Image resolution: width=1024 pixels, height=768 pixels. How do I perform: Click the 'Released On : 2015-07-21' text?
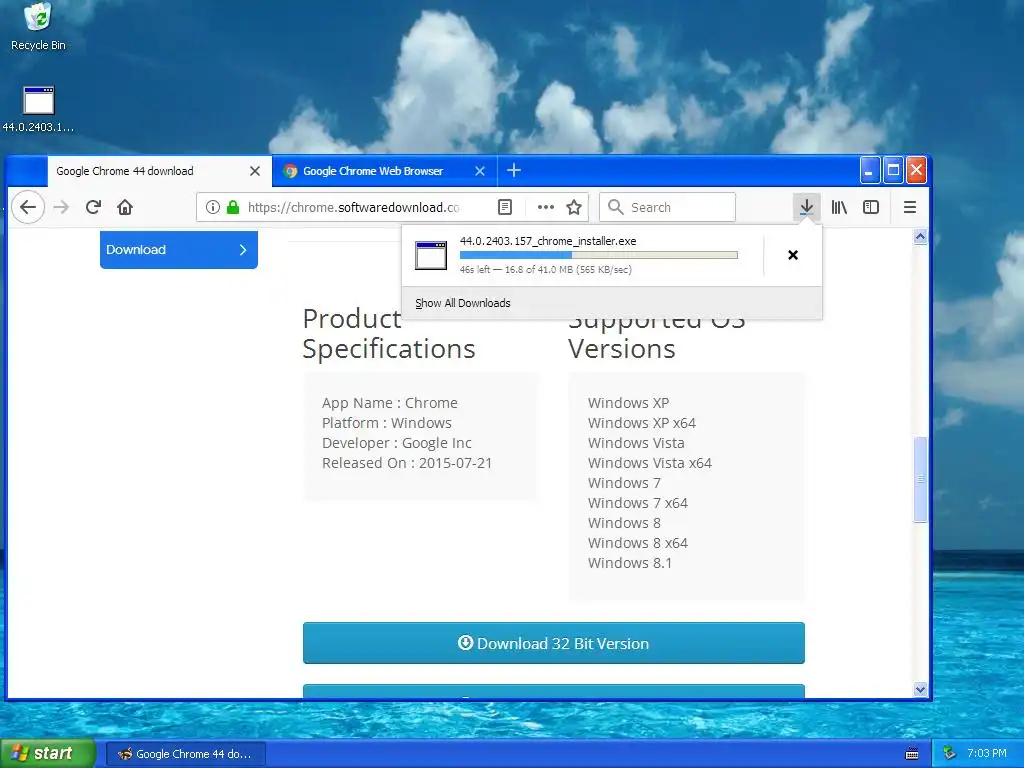(407, 463)
